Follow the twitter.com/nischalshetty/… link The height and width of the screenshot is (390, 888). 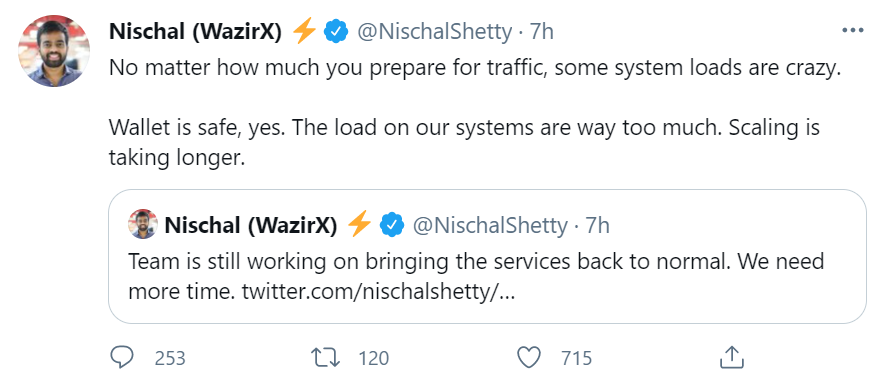(x=378, y=293)
